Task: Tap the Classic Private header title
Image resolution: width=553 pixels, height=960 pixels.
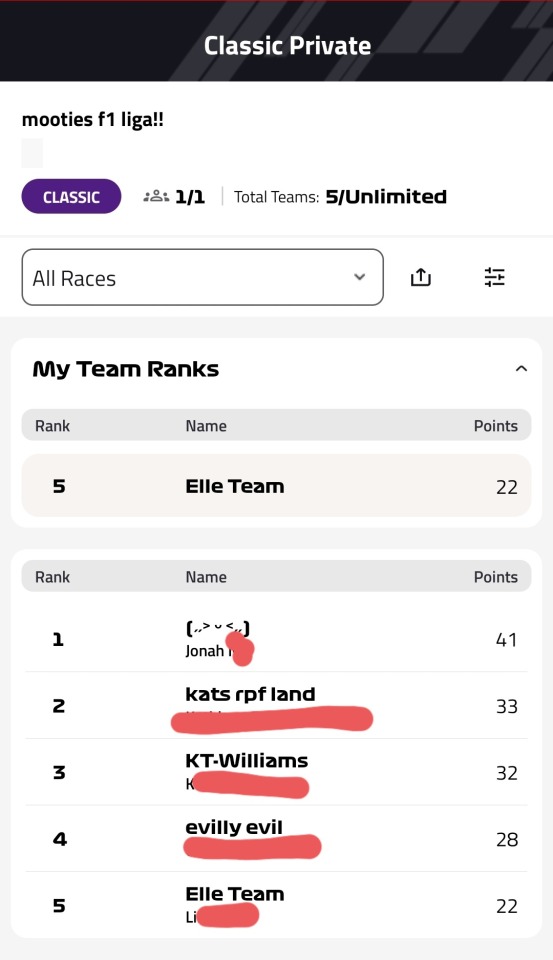Action: (287, 45)
